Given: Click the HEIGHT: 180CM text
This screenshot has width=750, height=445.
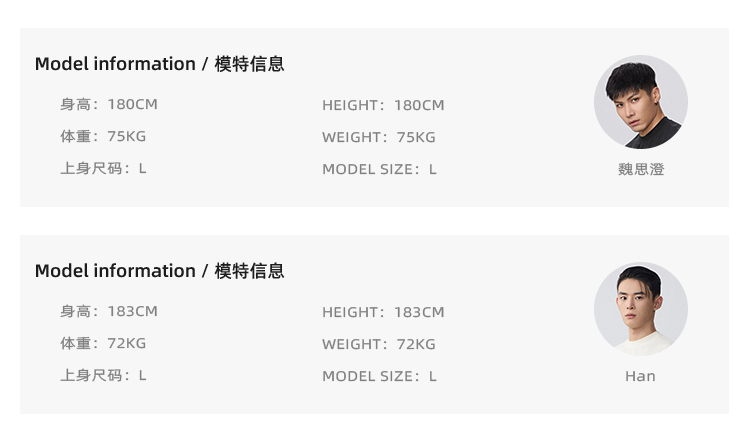Looking at the screenshot, I should pyautogui.click(x=383, y=105).
